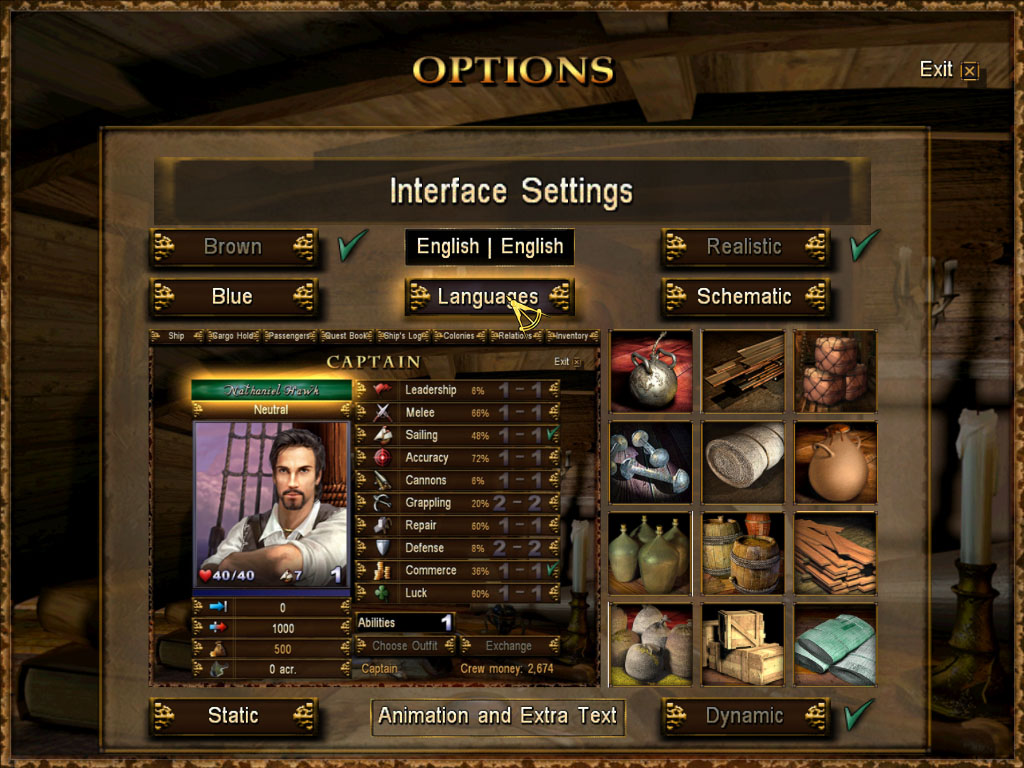Switch to Schematic interface style
The image size is (1024, 768).
pyautogui.click(x=745, y=296)
